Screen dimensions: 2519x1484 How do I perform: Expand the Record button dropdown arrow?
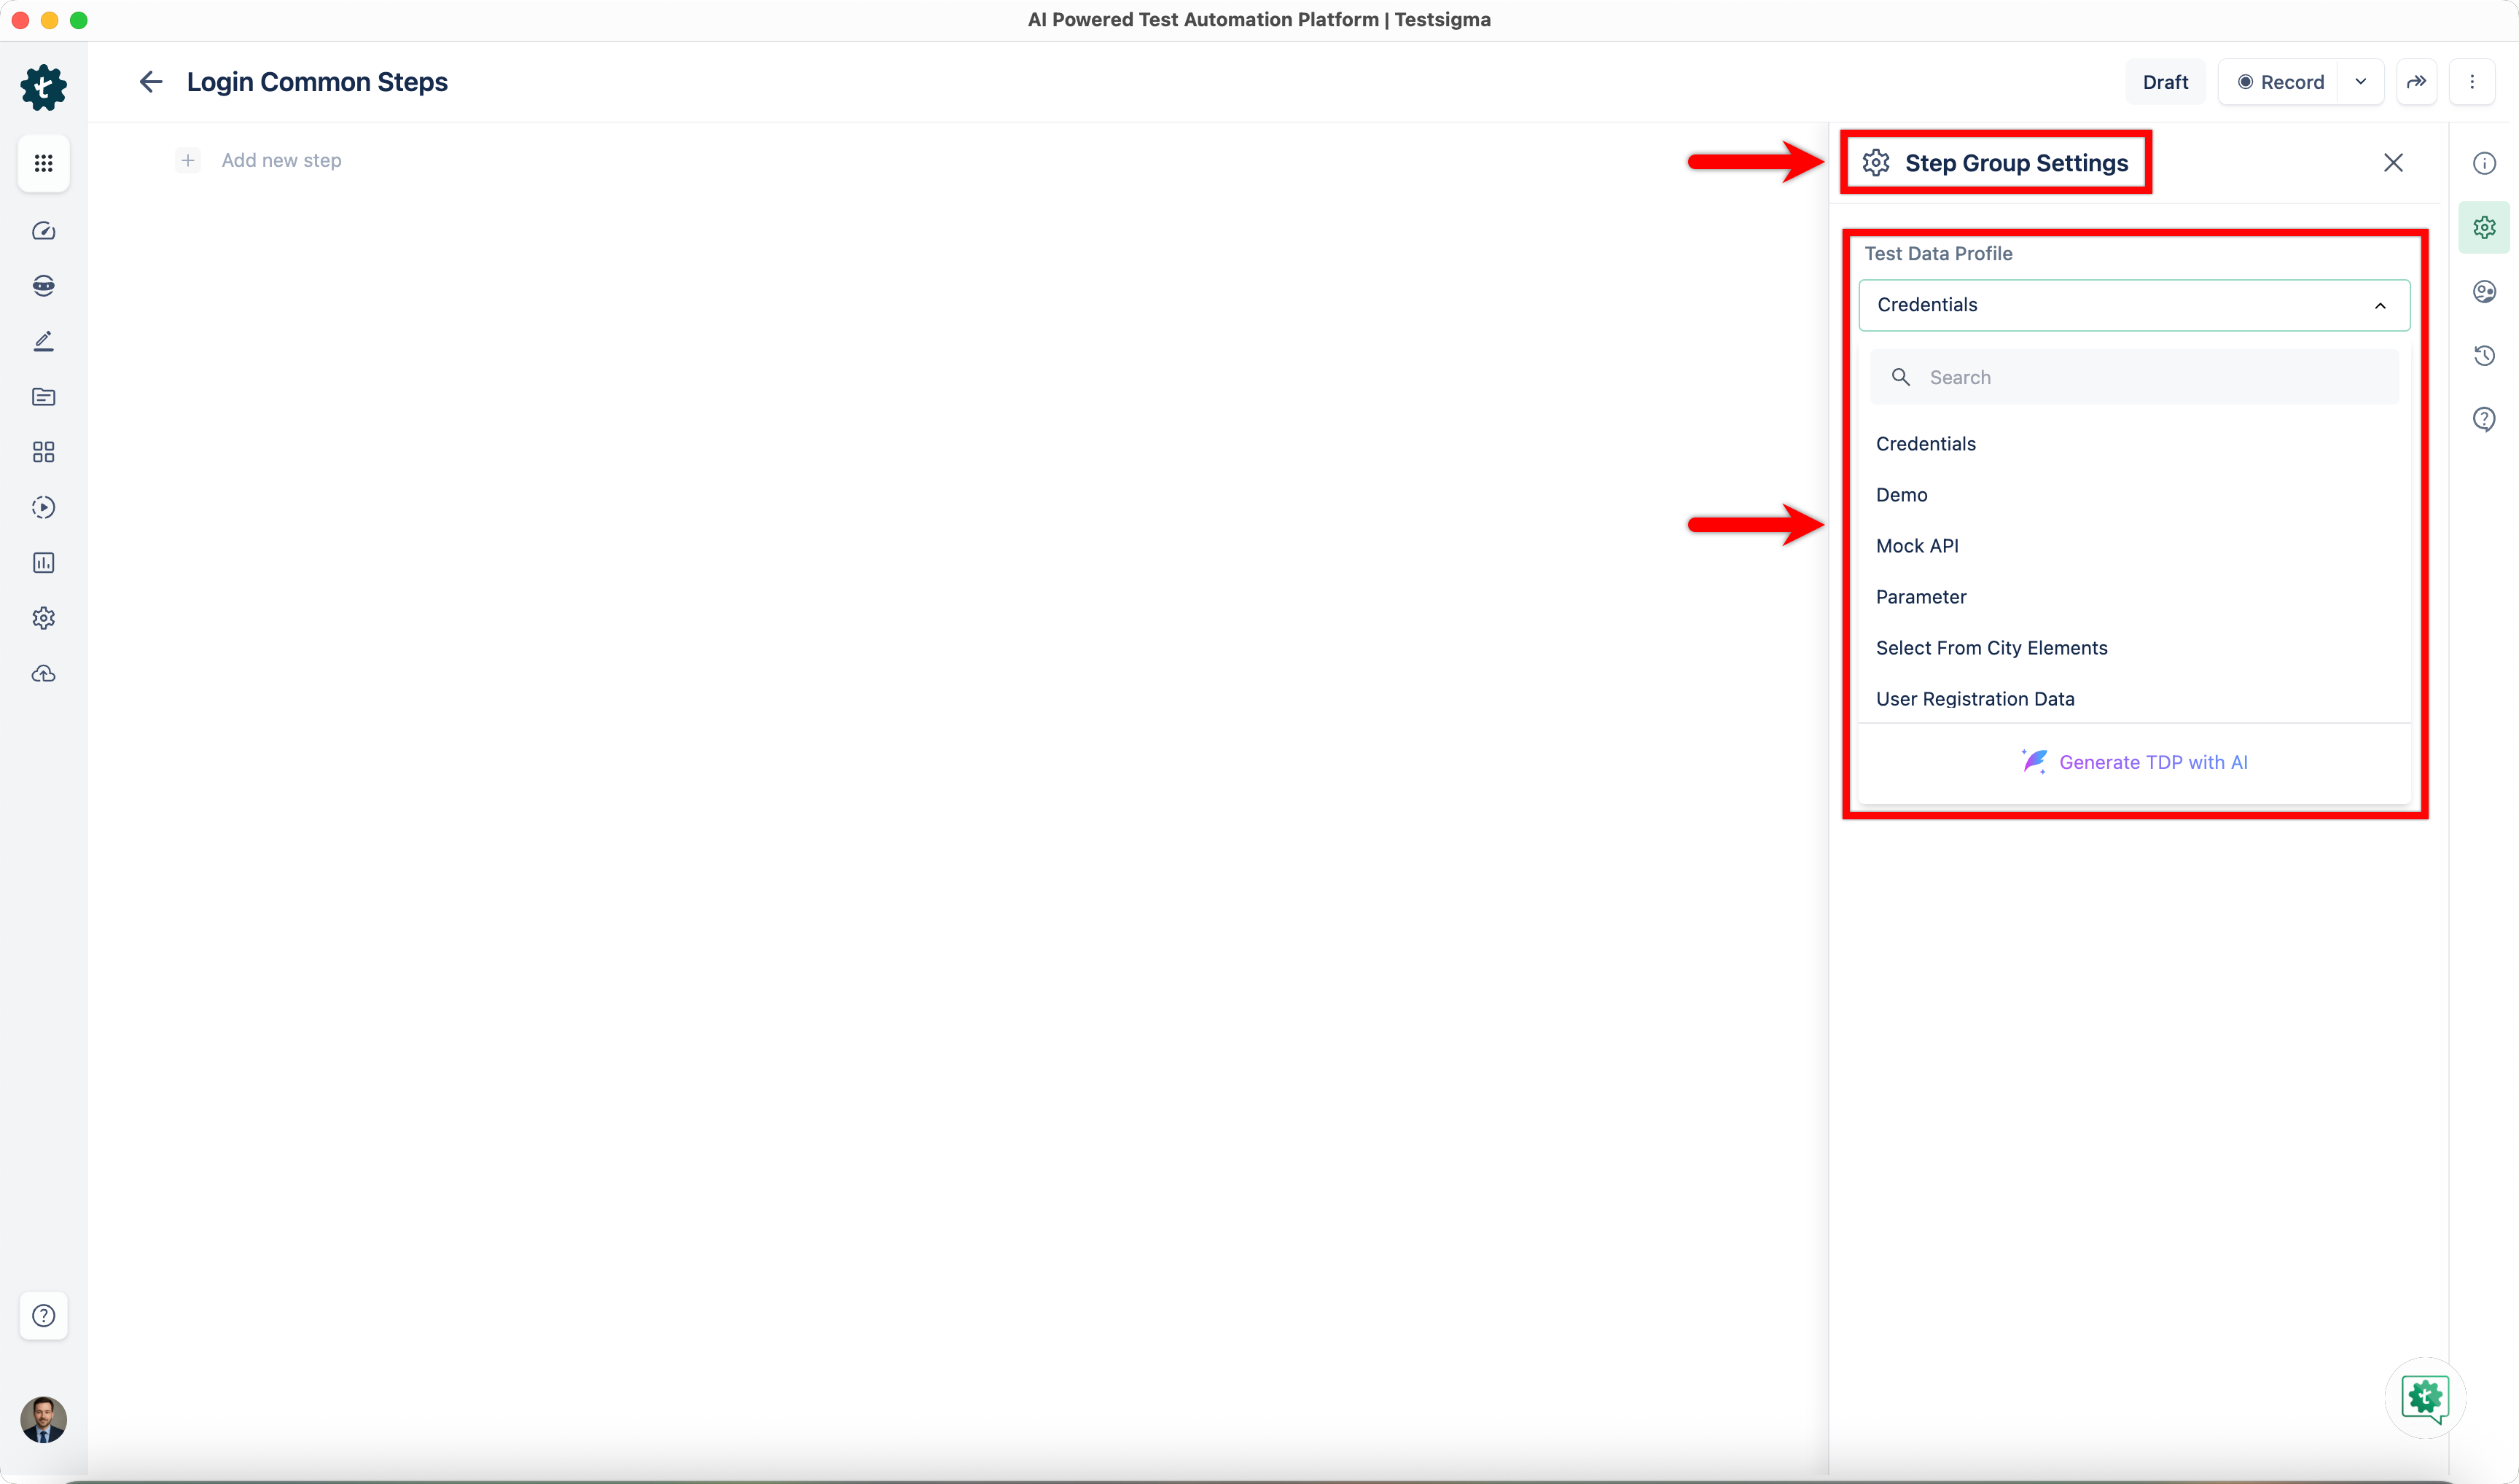point(2361,82)
